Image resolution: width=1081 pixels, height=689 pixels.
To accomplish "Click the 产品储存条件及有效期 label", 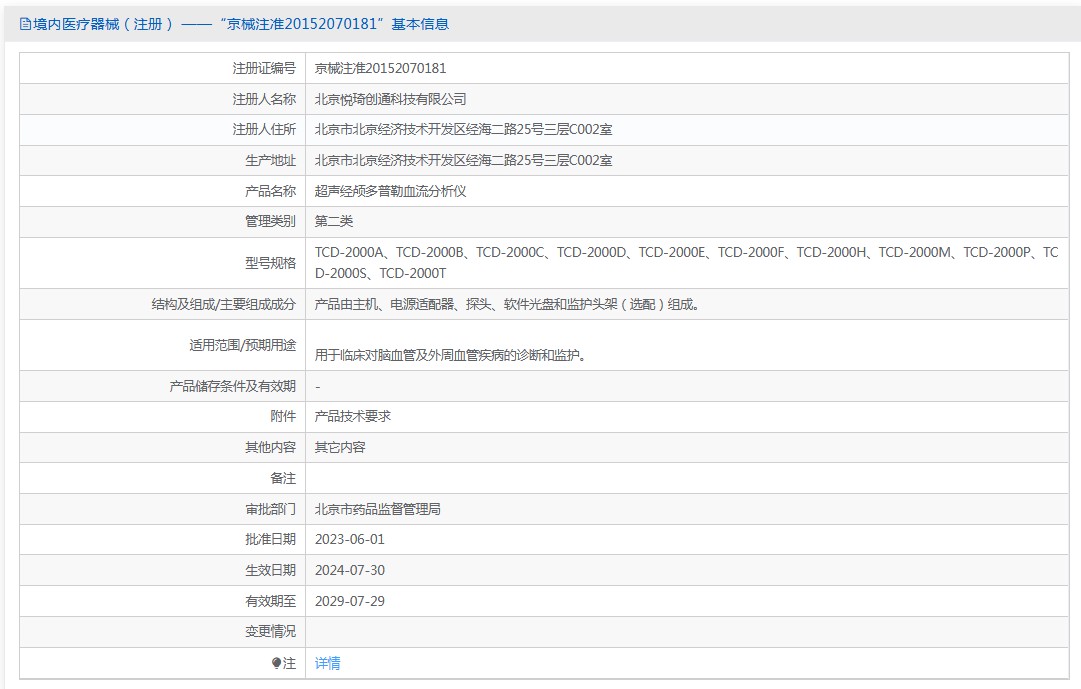I will click(232, 386).
